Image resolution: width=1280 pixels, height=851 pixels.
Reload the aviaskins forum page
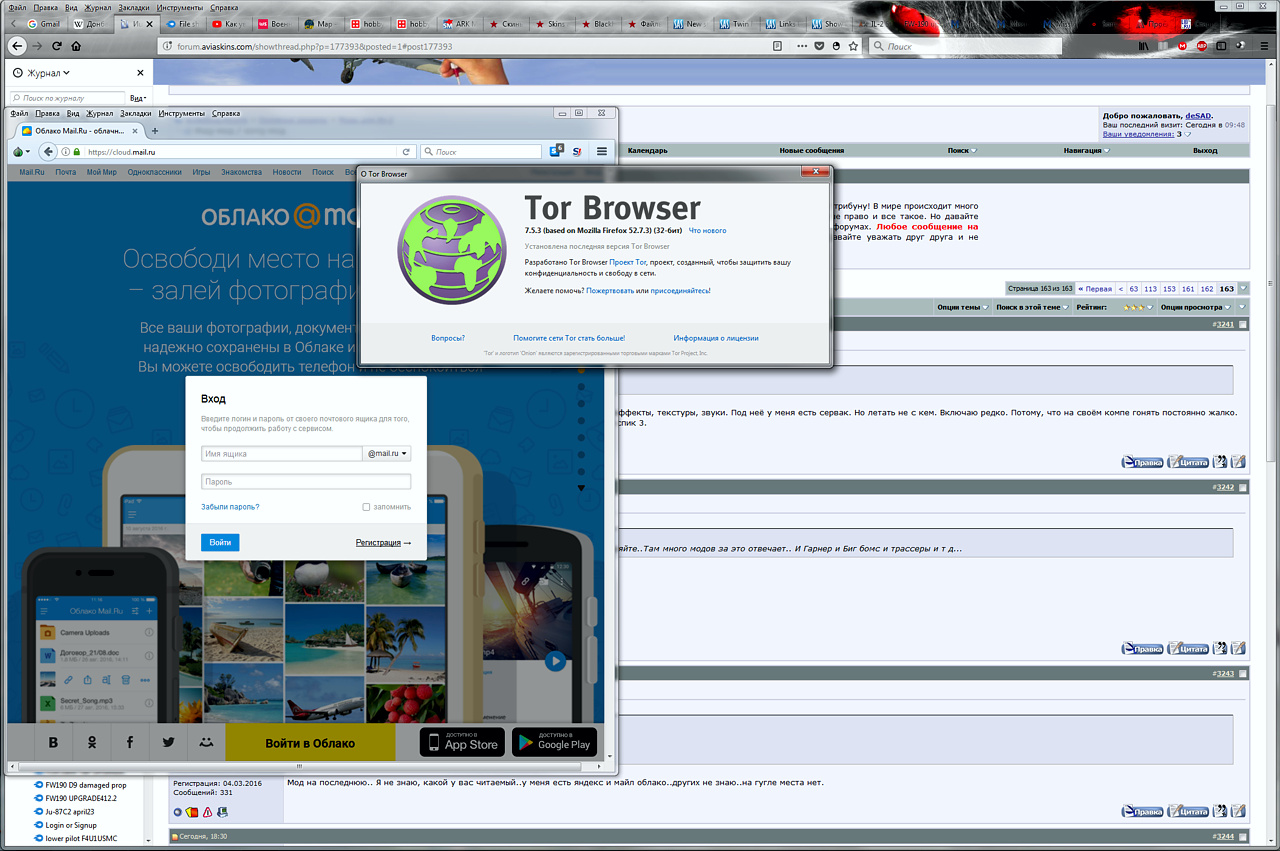[x=56, y=46]
